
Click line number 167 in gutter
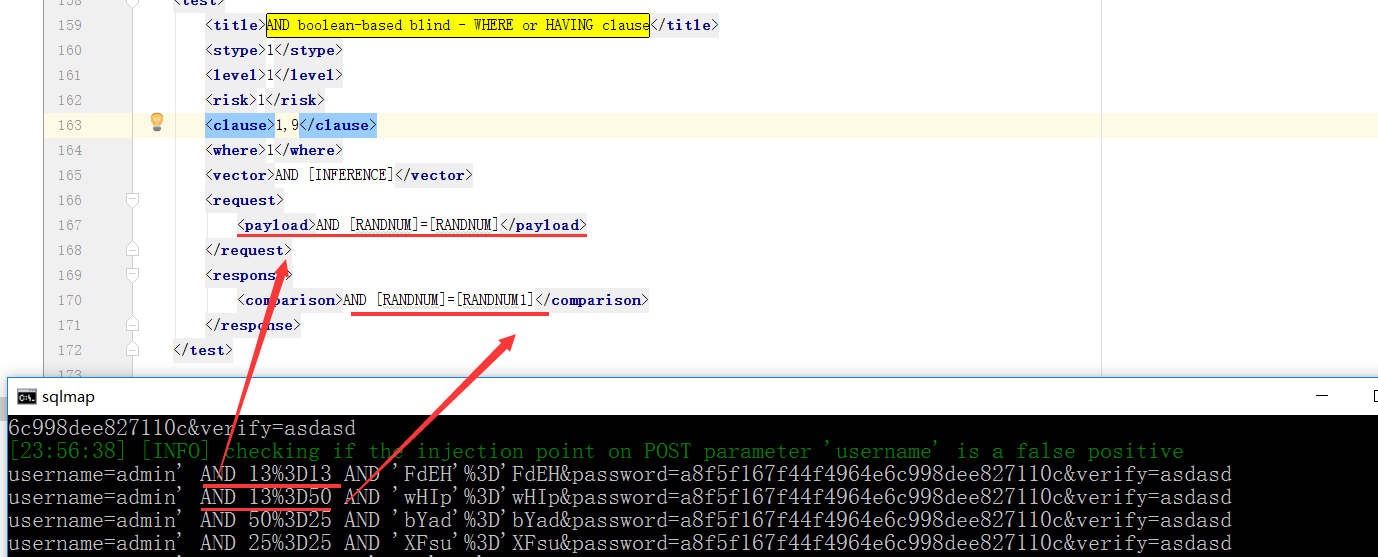(x=70, y=225)
